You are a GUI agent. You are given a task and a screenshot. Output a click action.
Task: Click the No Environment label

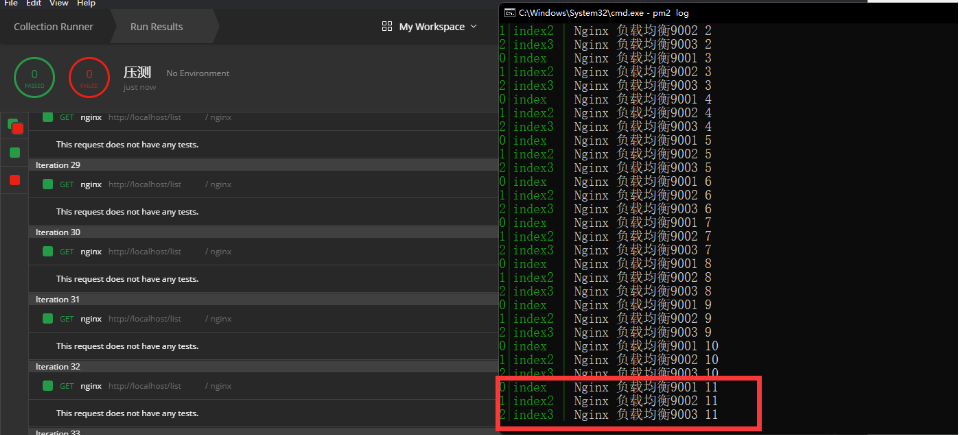coord(197,74)
